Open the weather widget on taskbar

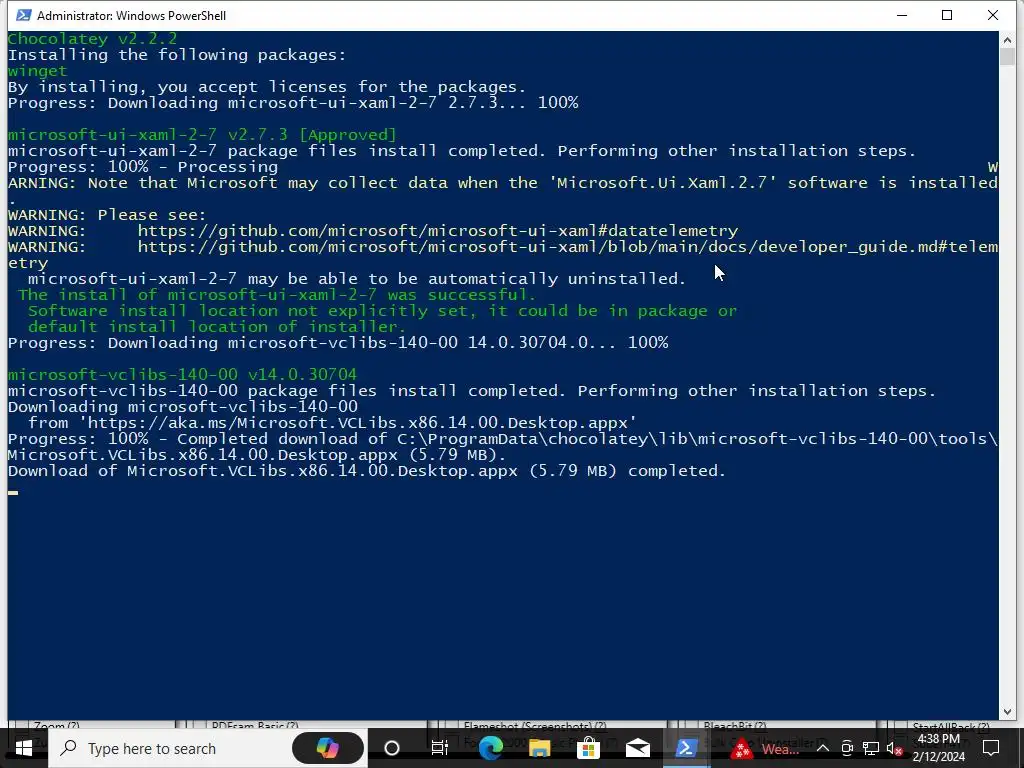[764, 749]
